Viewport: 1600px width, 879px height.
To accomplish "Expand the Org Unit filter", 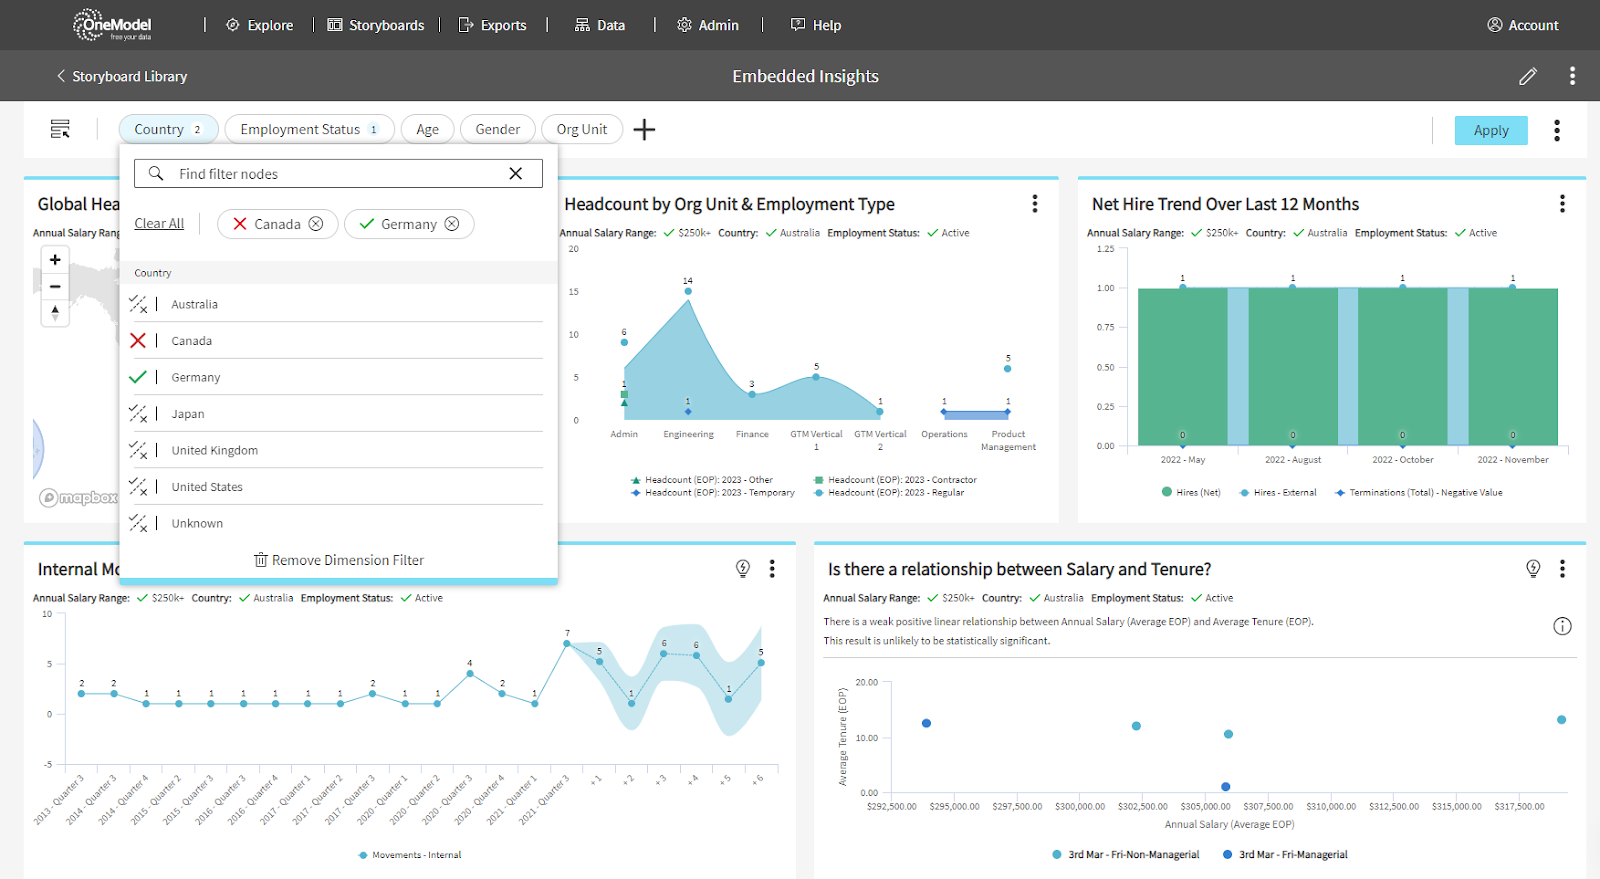I will 581,129.
